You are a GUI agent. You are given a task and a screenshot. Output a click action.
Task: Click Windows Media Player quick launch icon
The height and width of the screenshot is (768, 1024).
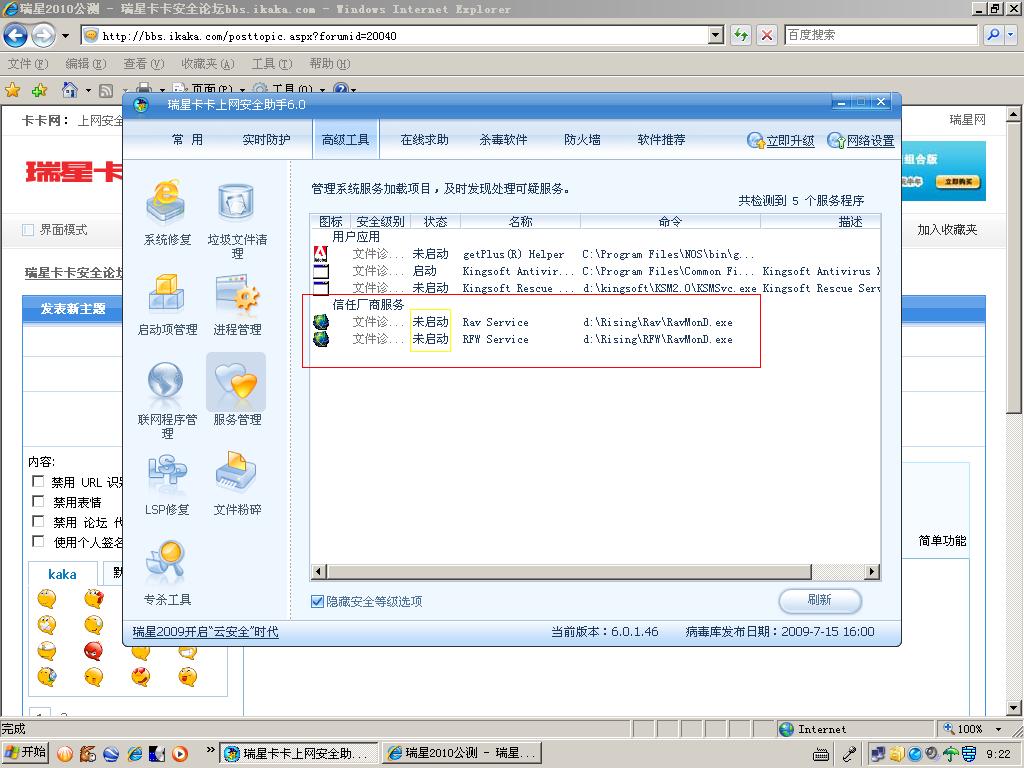180,754
